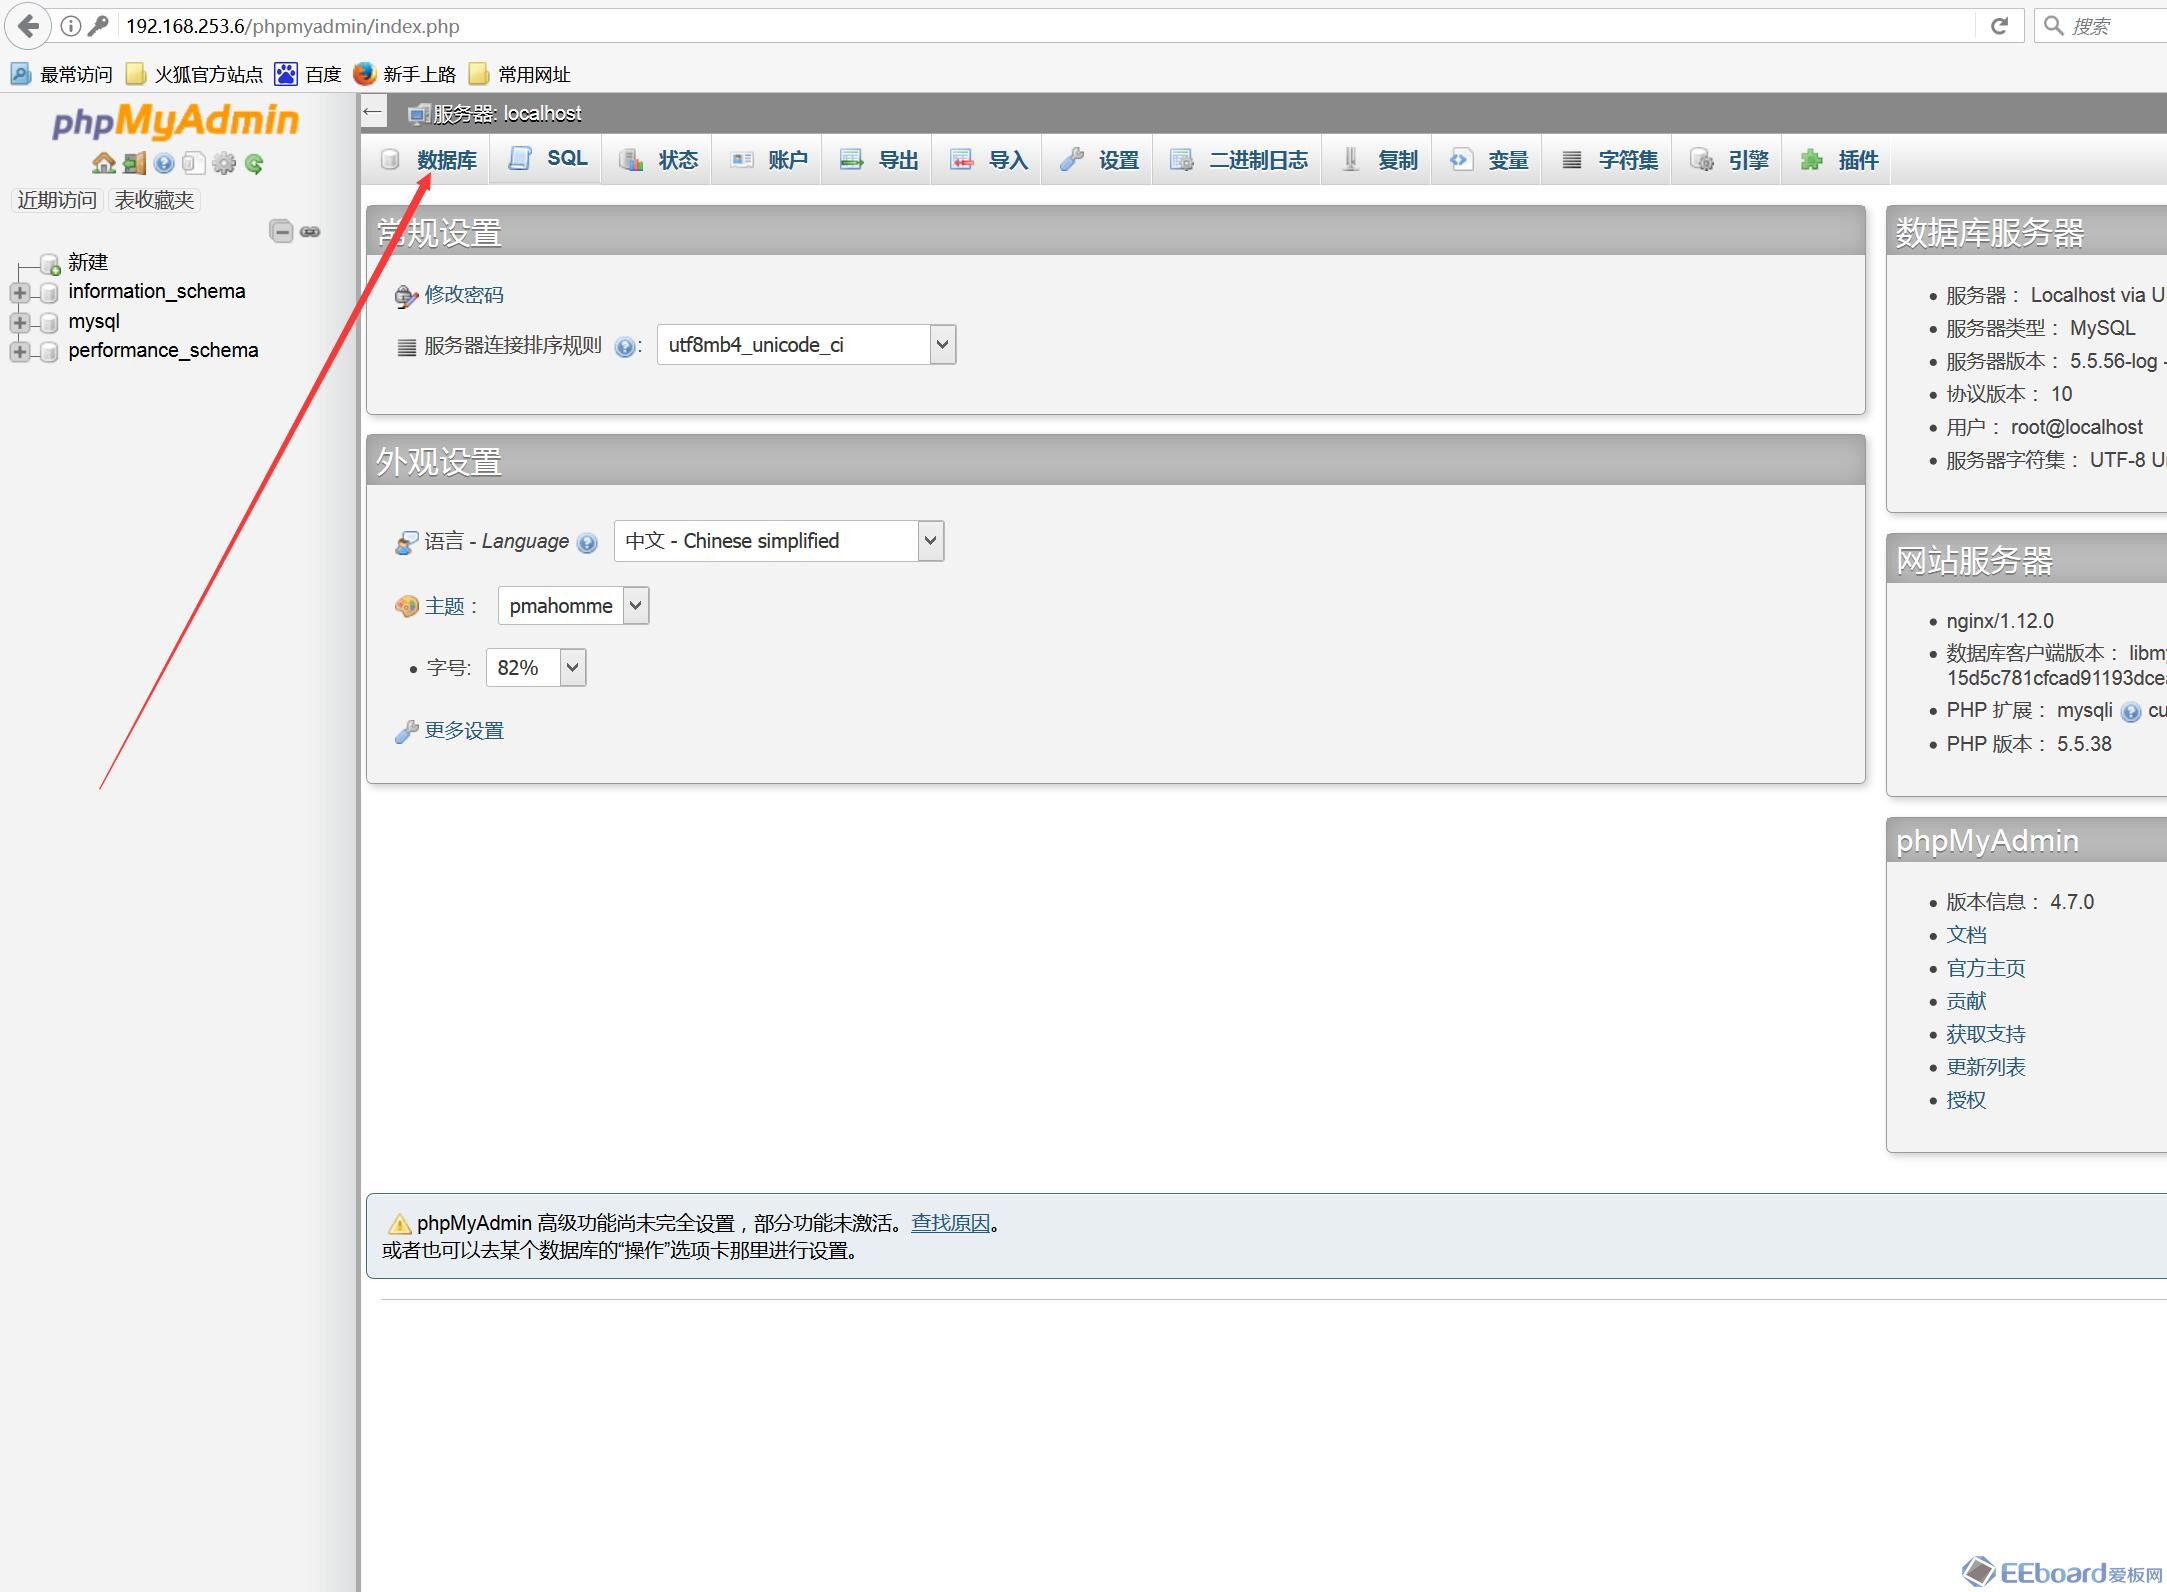This screenshot has width=2167, height=1592.
Task: Click the server icon before 服务器: localhost
Action: 418,114
